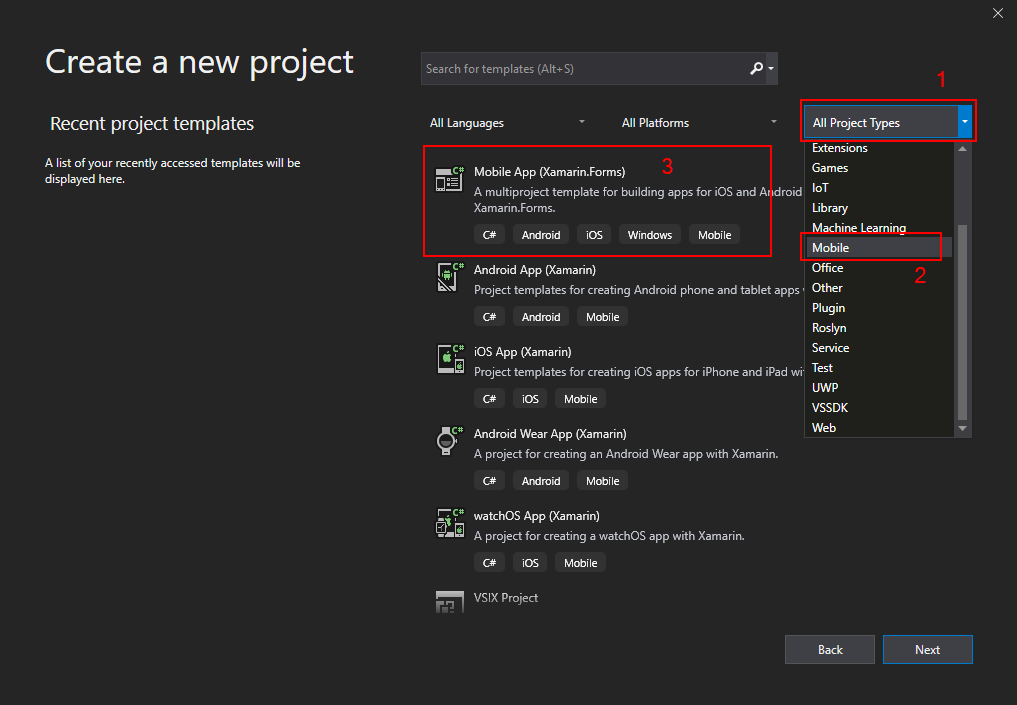This screenshot has height=705, width=1017.
Task: Click the Next button
Action: (927, 649)
